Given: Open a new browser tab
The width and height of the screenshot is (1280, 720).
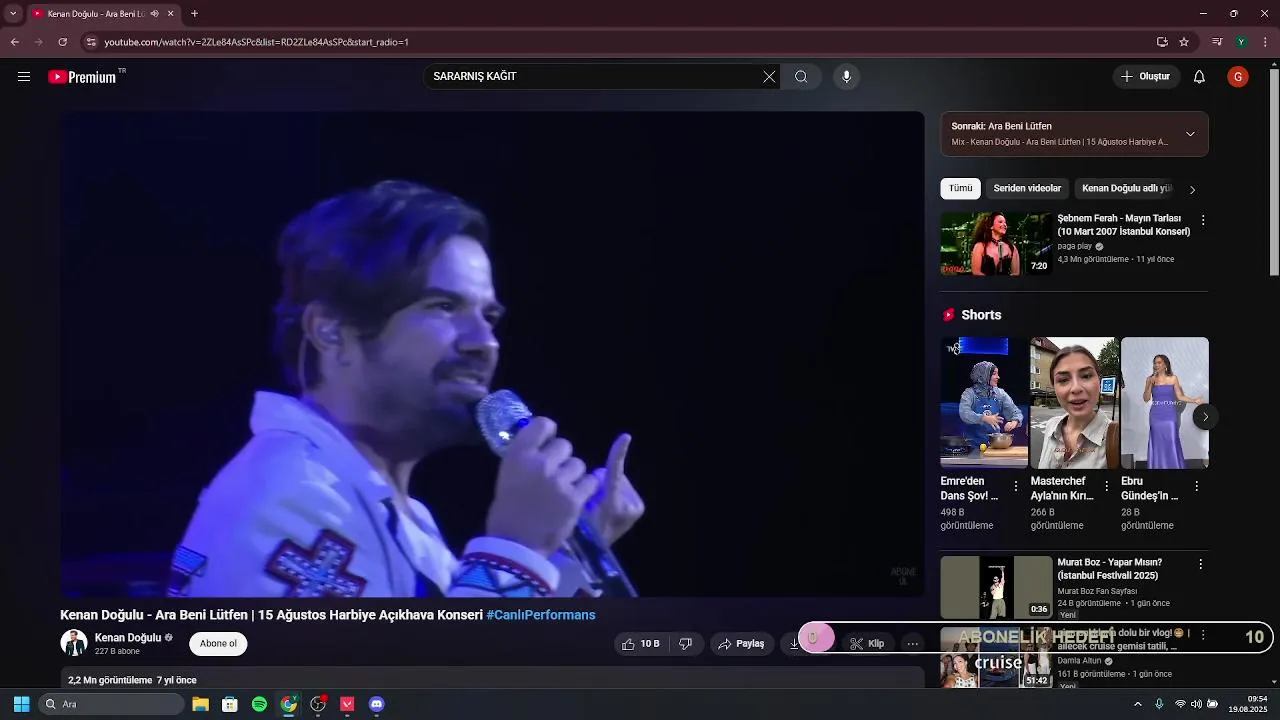Looking at the screenshot, I should [x=194, y=14].
